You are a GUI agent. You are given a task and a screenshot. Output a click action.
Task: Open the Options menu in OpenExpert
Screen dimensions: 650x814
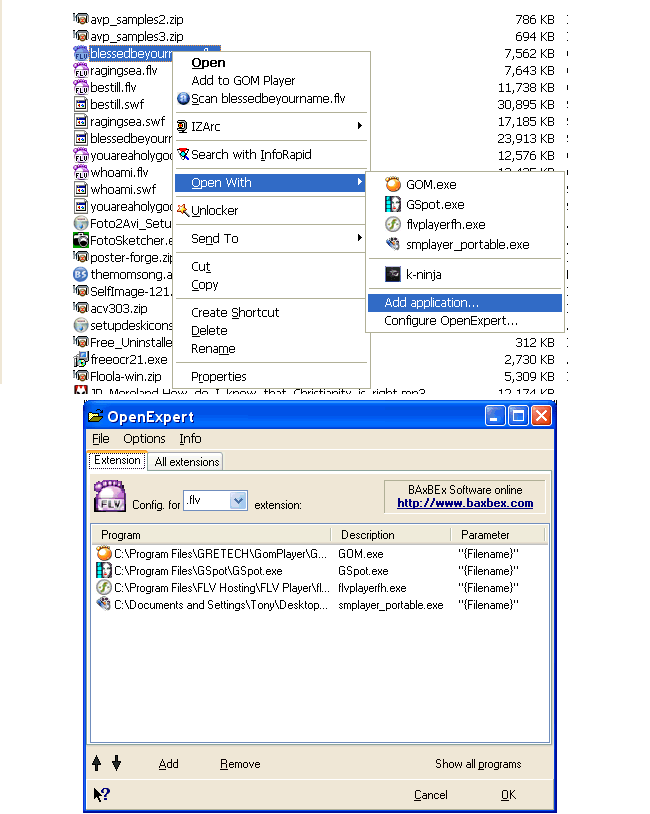144,439
